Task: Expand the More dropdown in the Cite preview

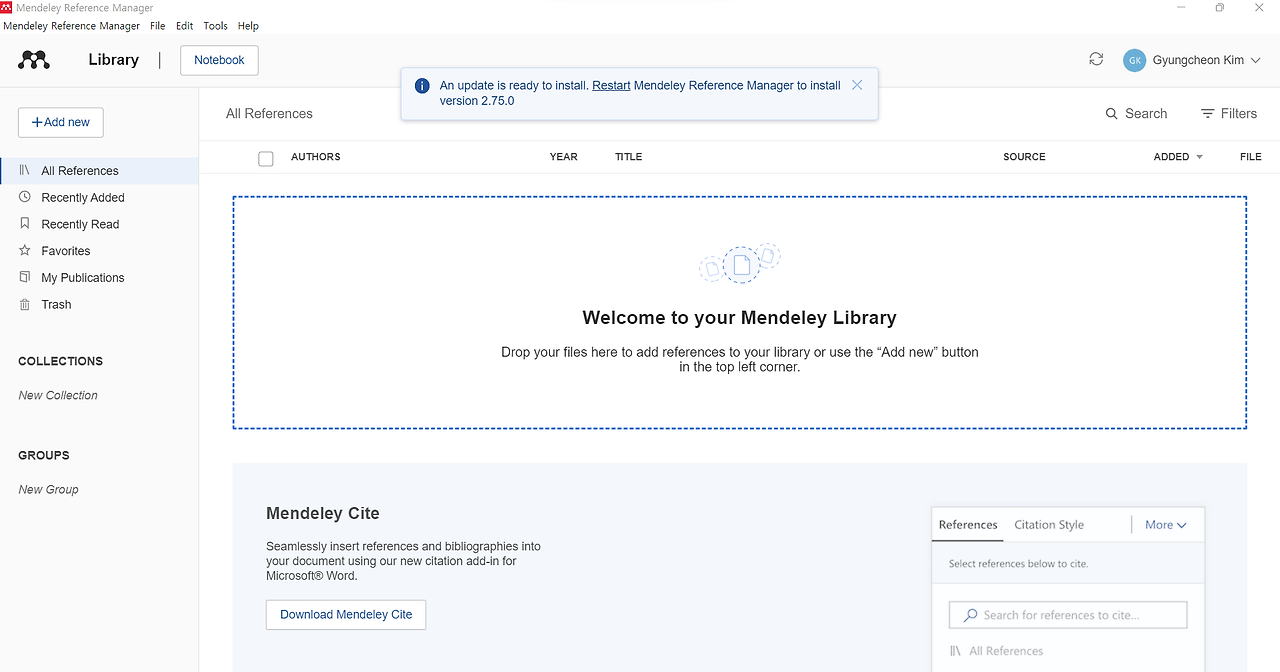Action: click(x=1166, y=525)
